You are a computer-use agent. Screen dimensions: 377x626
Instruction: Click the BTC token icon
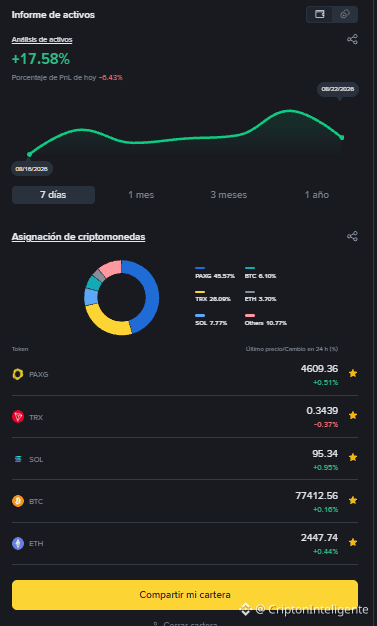click(x=18, y=501)
